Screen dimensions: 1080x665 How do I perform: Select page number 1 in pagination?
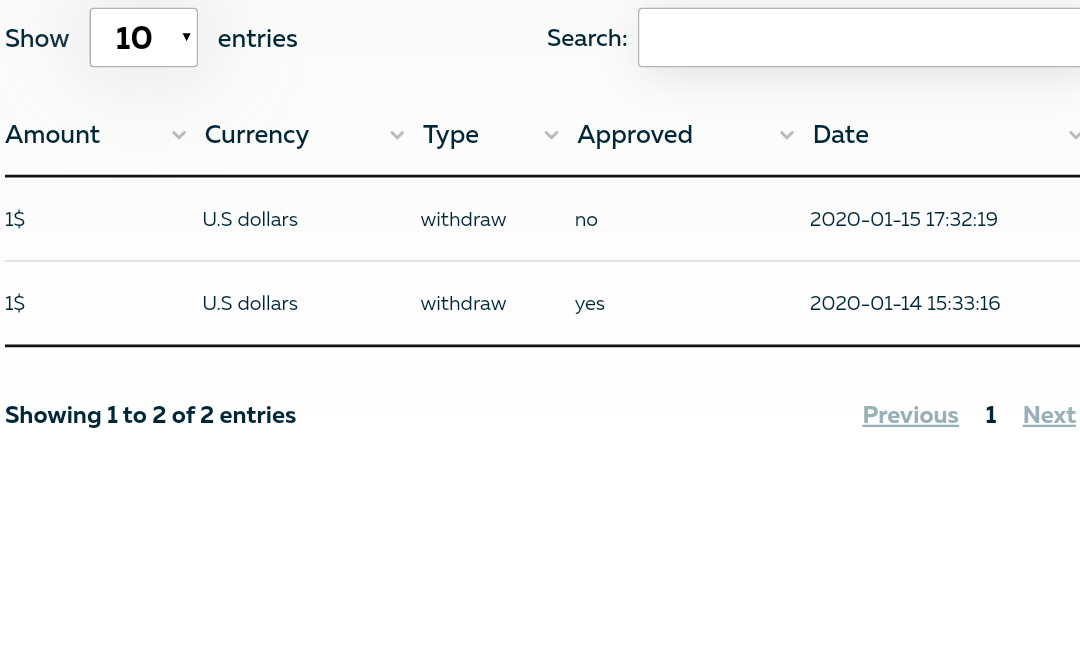[990, 415]
